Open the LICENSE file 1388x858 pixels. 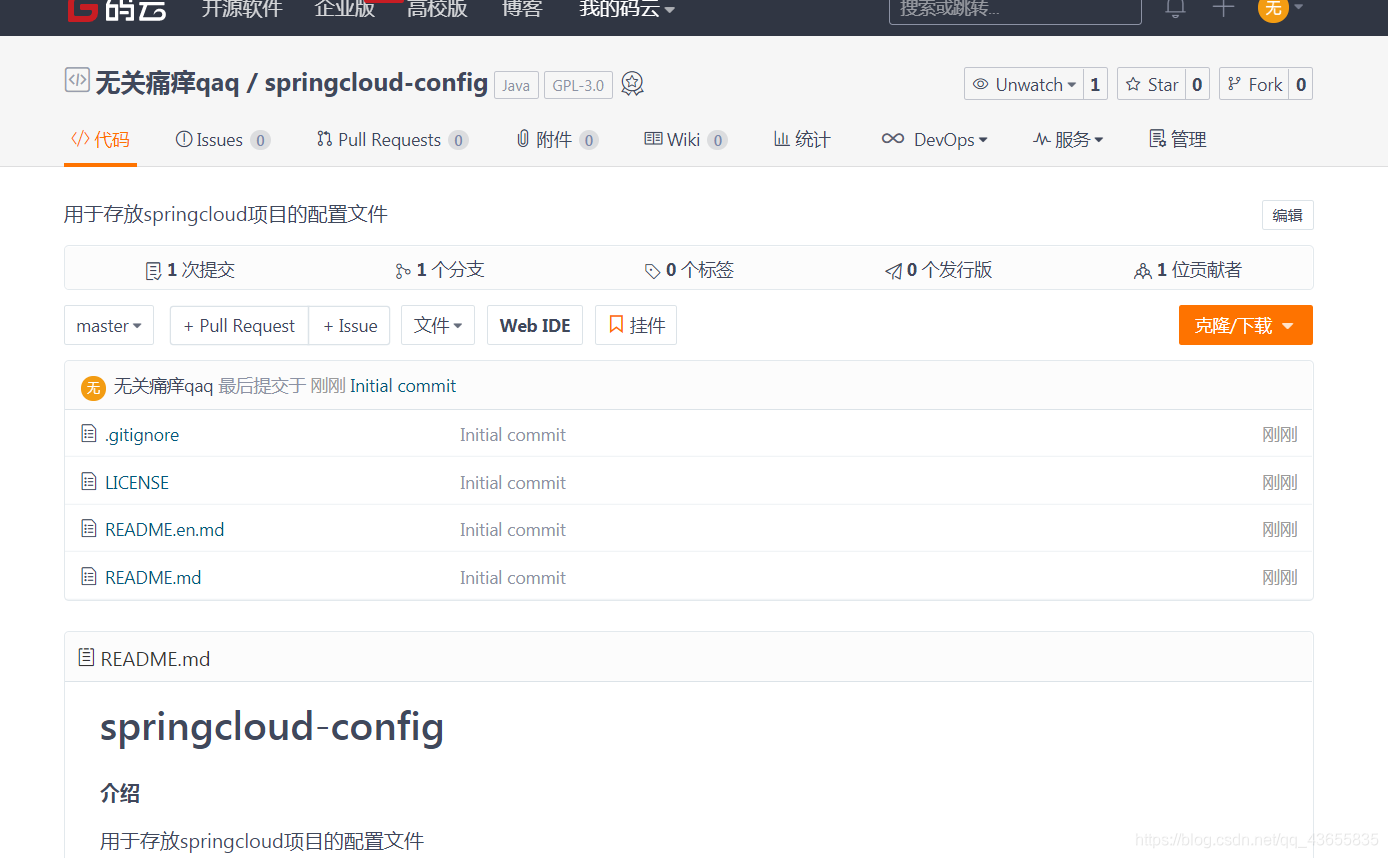tap(137, 482)
